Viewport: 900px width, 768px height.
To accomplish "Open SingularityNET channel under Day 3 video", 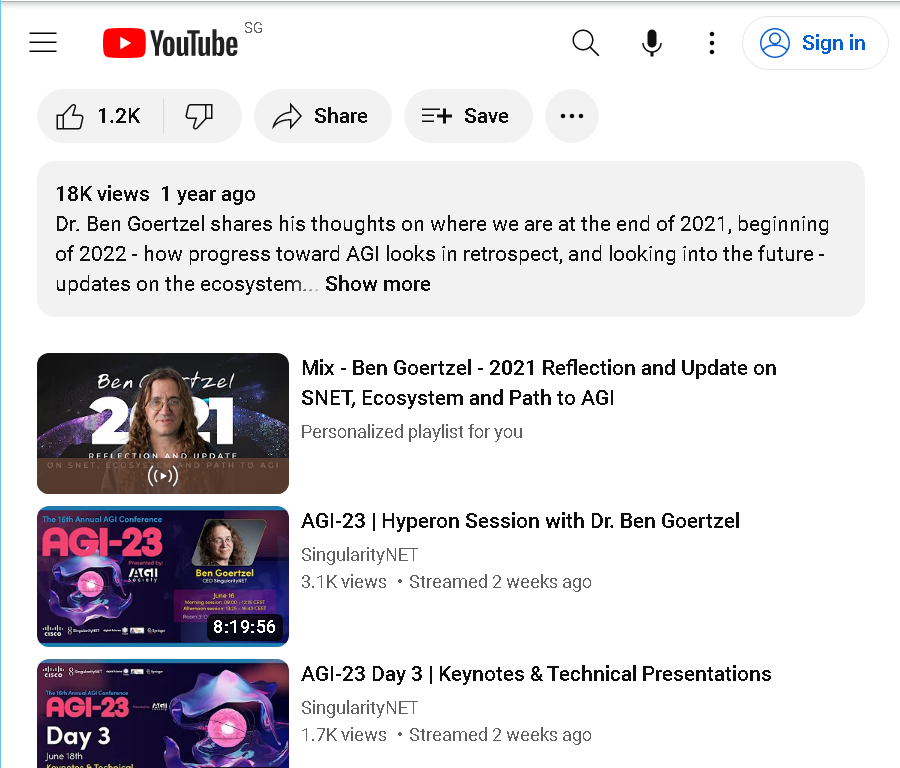I will point(359,708).
